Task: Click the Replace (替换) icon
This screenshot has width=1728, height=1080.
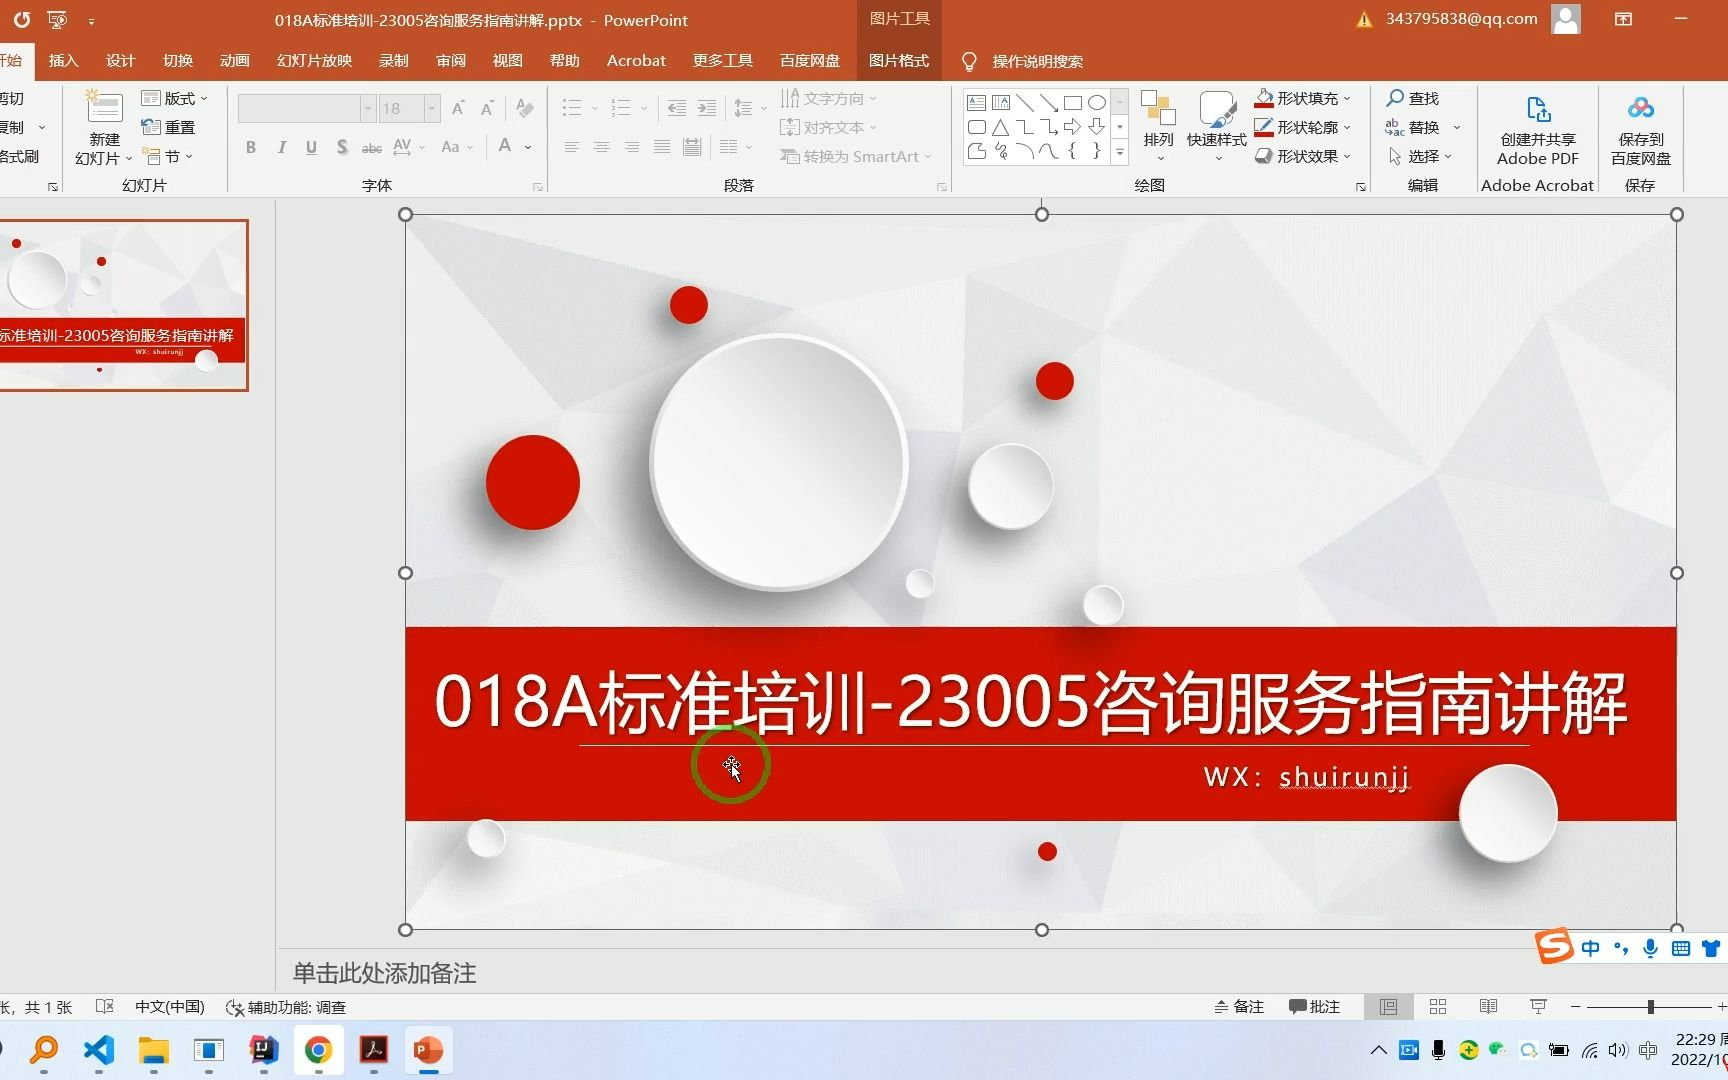Action: (1420, 127)
